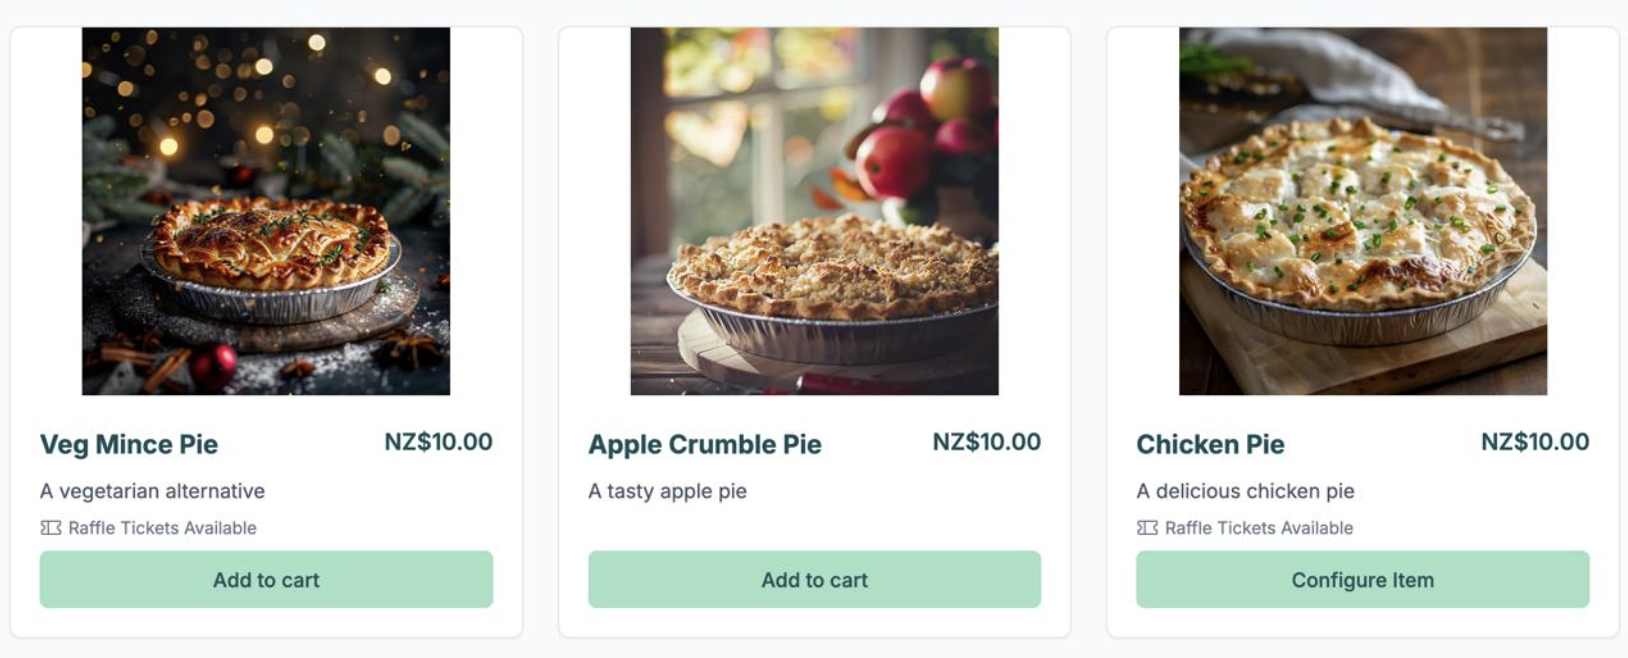
Task: Click Raffle Tickets Available text on Chicken Pie
Action: pyautogui.click(x=1259, y=528)
